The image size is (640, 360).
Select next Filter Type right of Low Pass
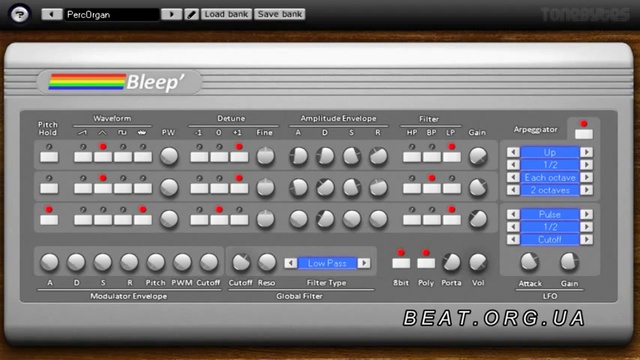pyautogui.click(x=364, y=263)
